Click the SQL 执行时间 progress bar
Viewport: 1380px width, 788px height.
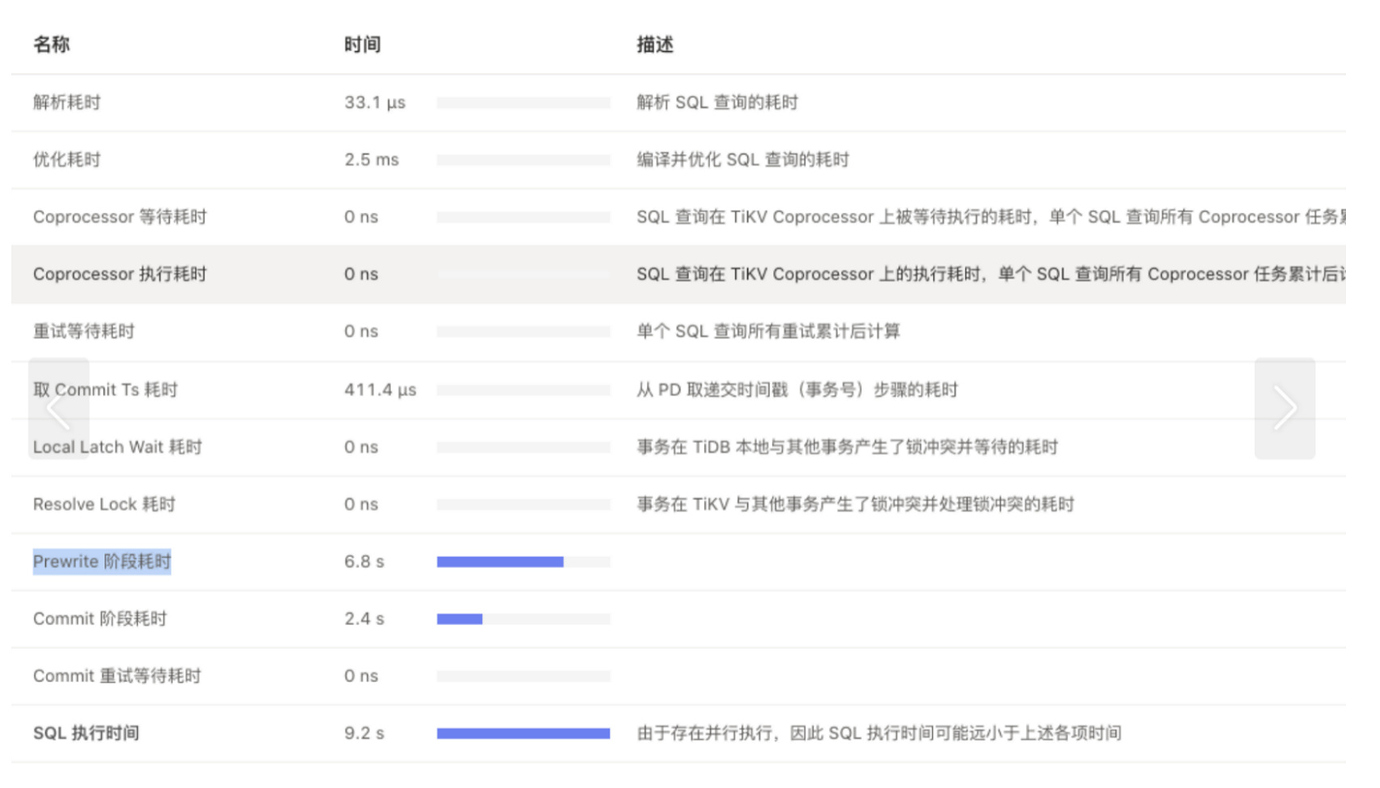tap(523, 733)
